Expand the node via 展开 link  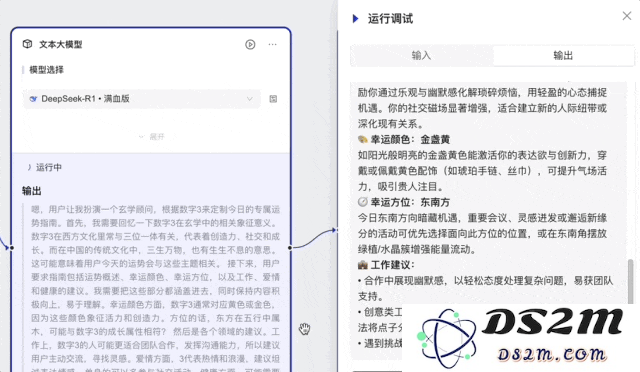pos(151,137)
